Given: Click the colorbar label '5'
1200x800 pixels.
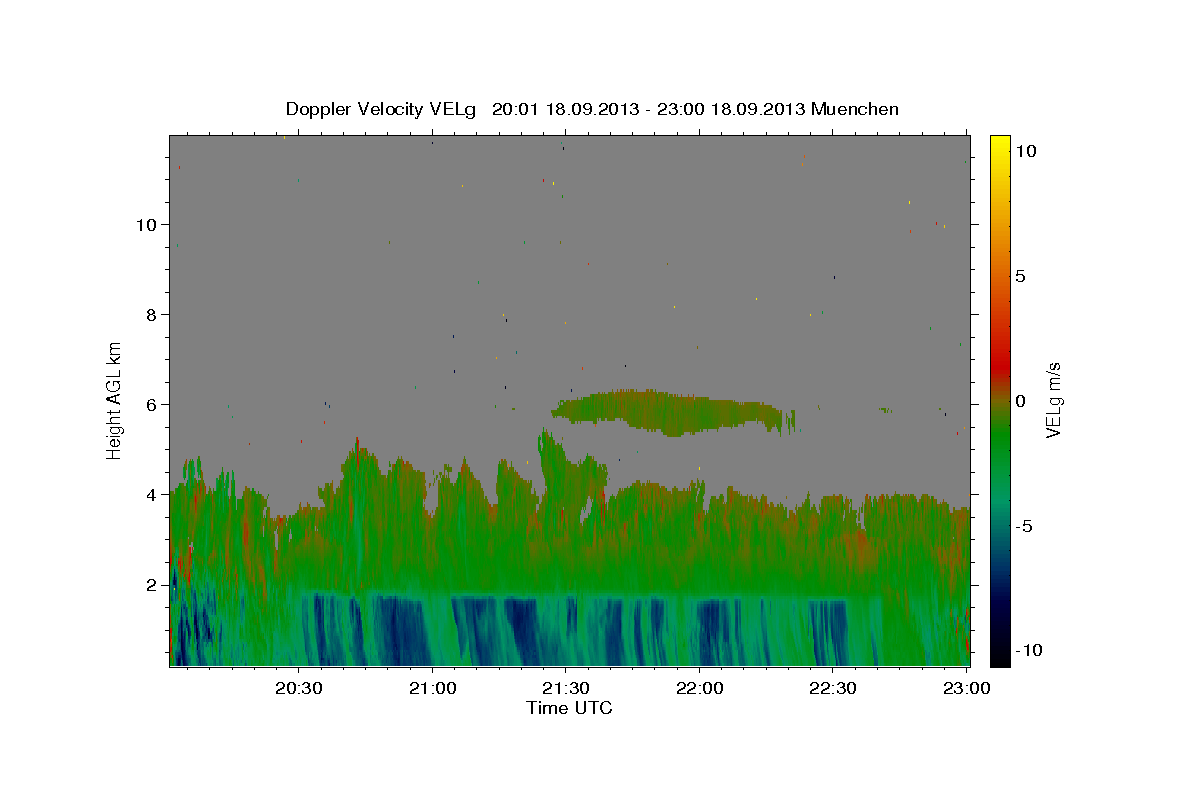Looking at the screenshot, I should point(1020,276).
